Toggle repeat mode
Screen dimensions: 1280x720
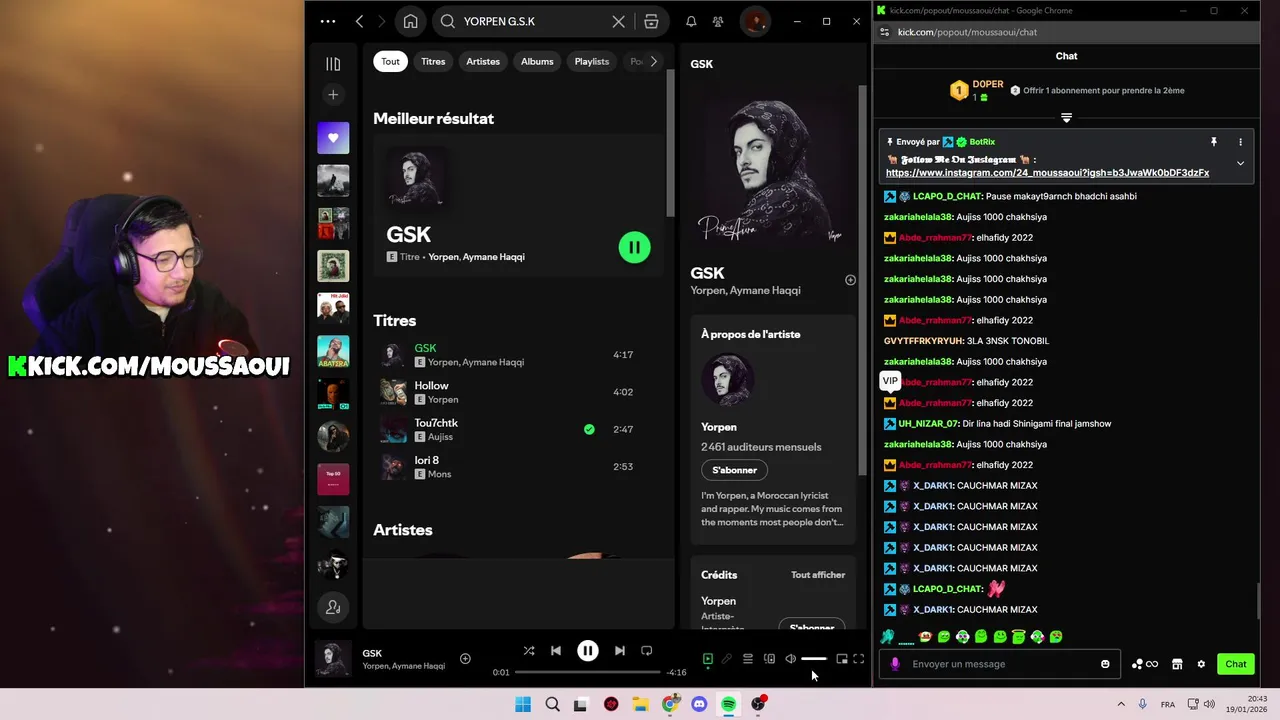[x=647, y=651]
